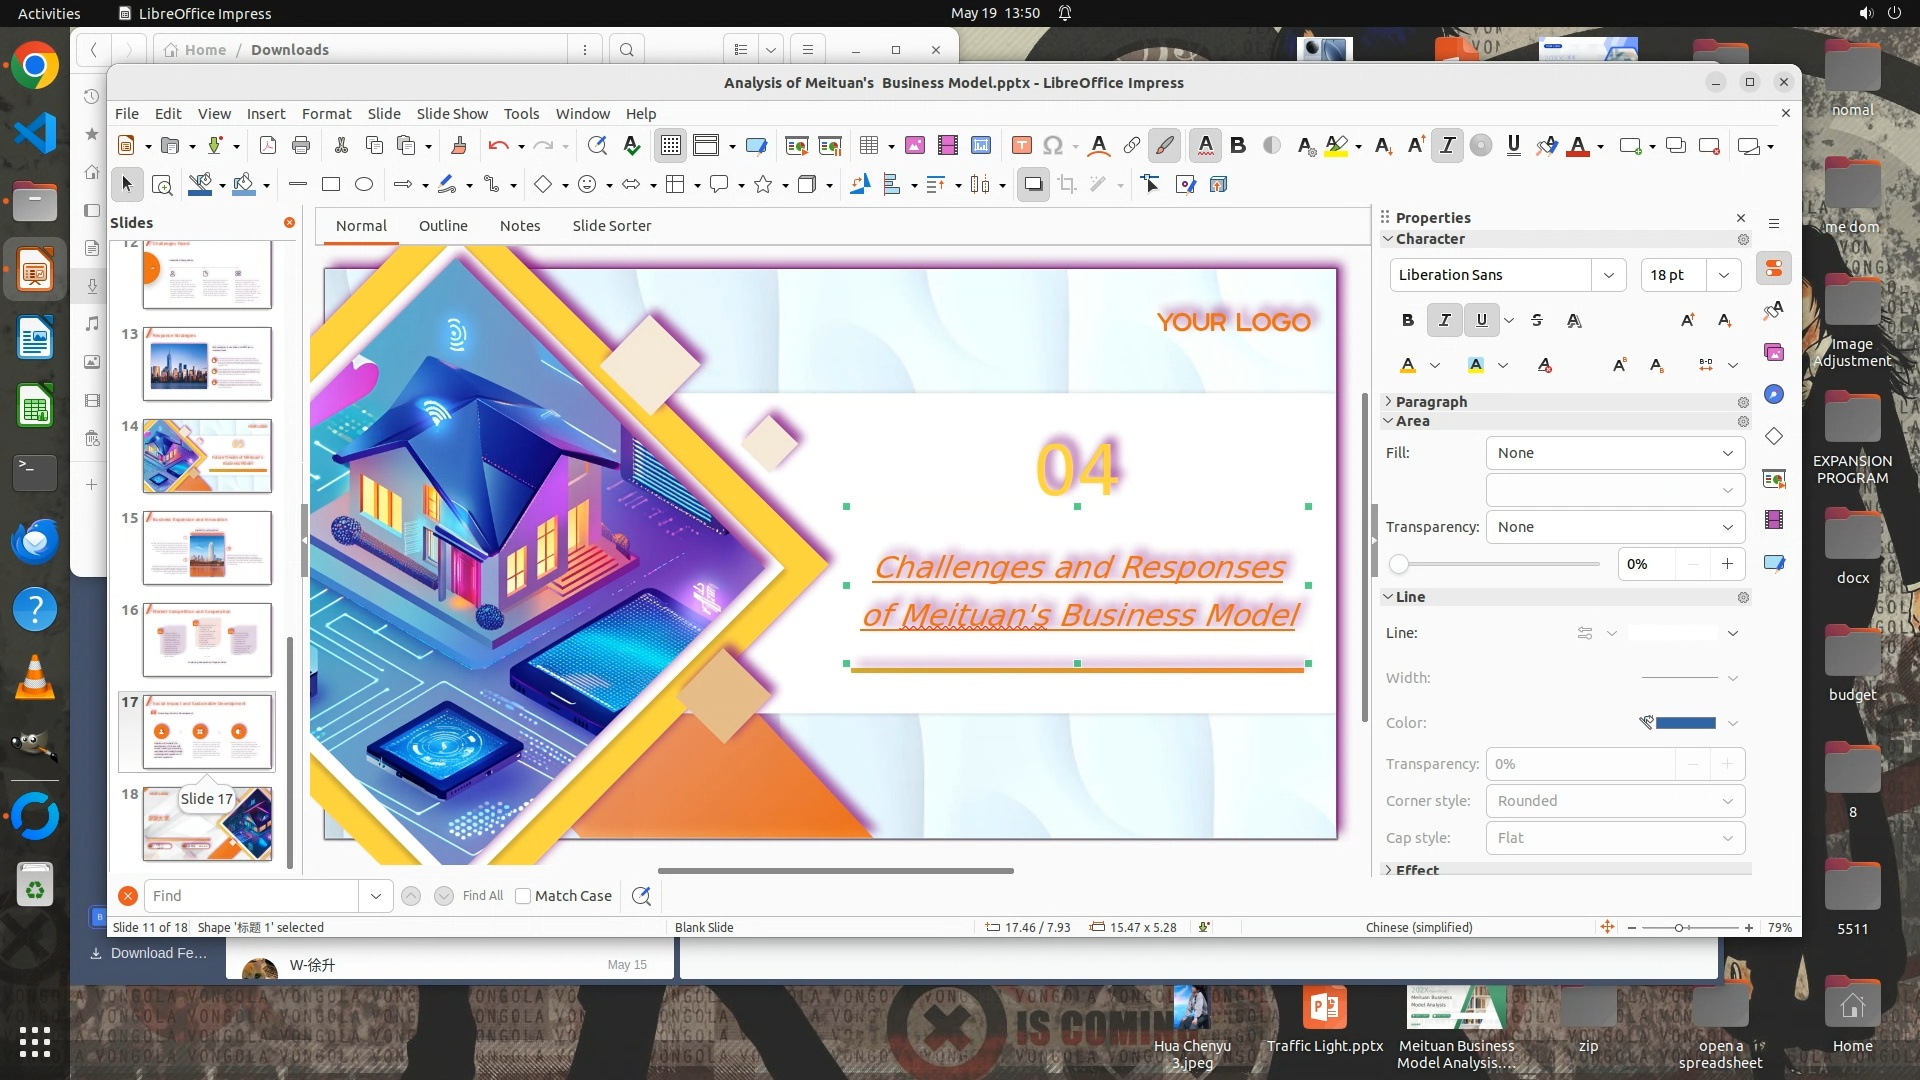Select slide 14 thumbnail

tap(207, 456)
